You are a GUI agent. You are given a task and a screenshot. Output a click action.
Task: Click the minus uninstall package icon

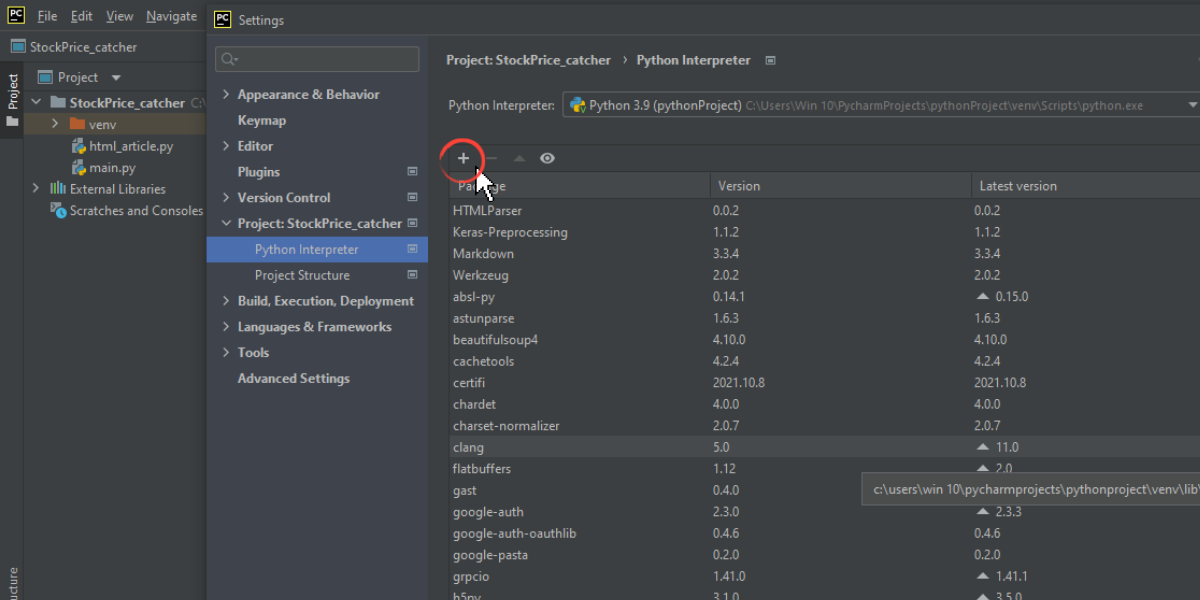[491, 158]
